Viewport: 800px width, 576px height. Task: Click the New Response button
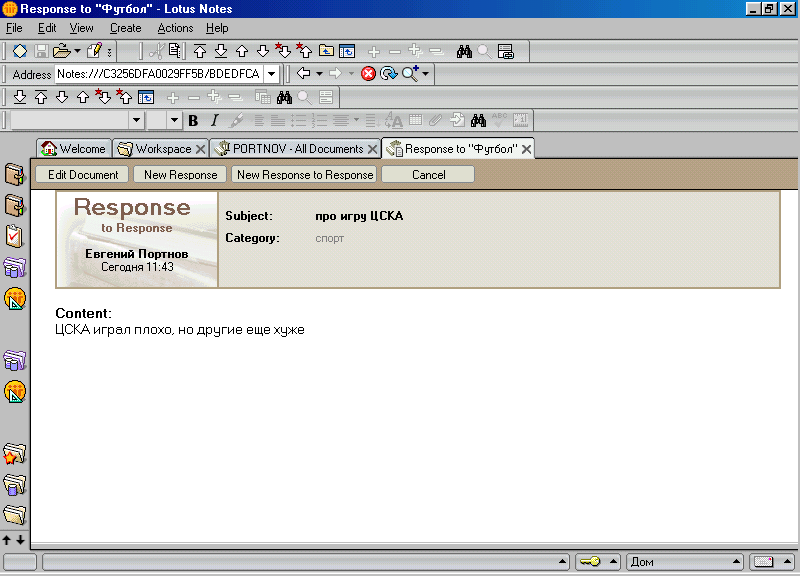click(180, 174)
